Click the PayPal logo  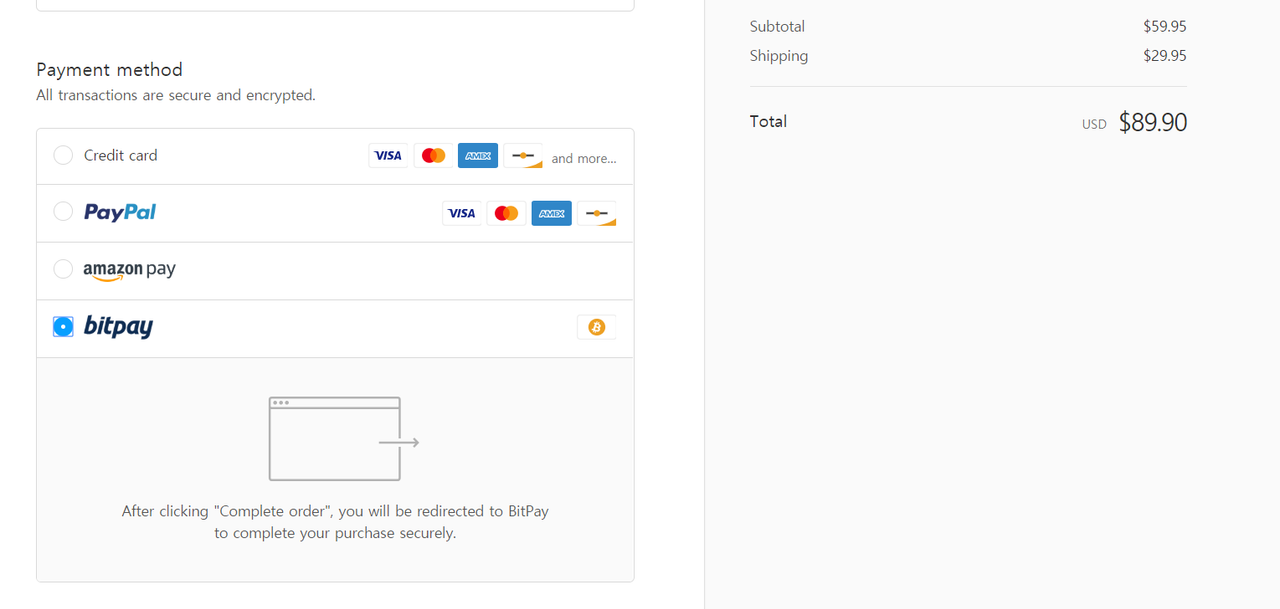(120, 212)
